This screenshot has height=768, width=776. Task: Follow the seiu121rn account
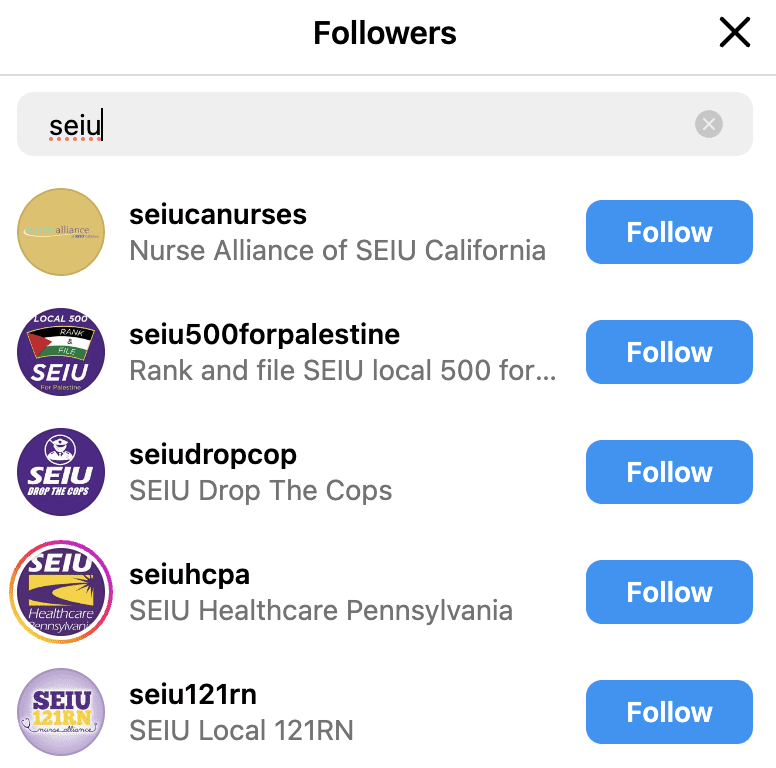click(669, 712)
